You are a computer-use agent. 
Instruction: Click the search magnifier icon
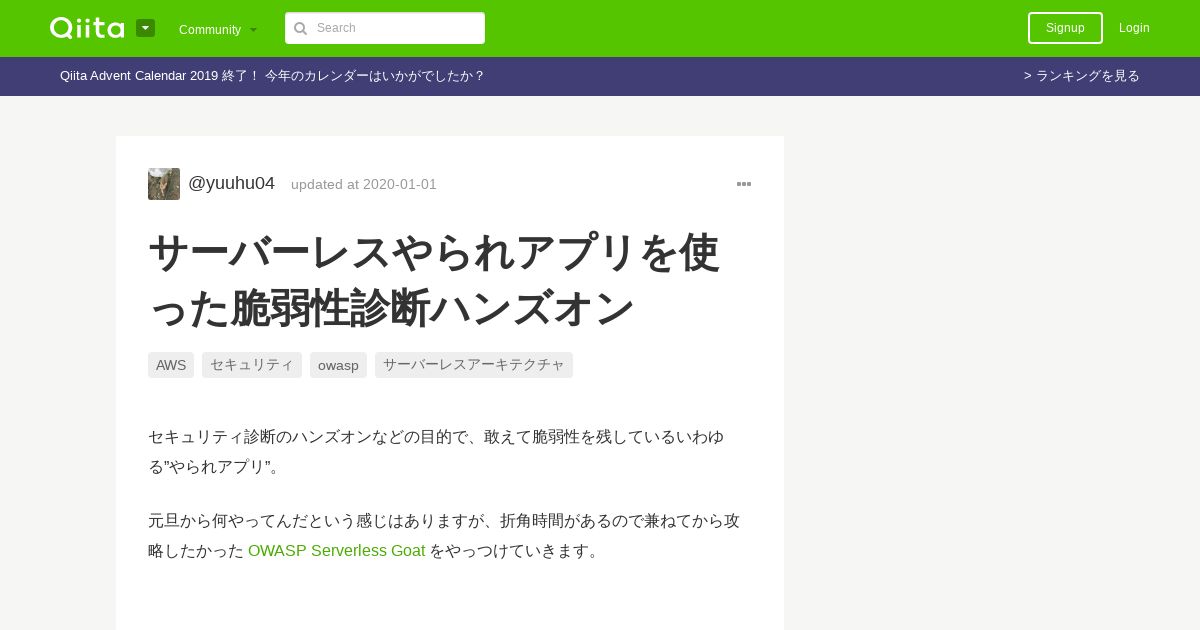300,28
